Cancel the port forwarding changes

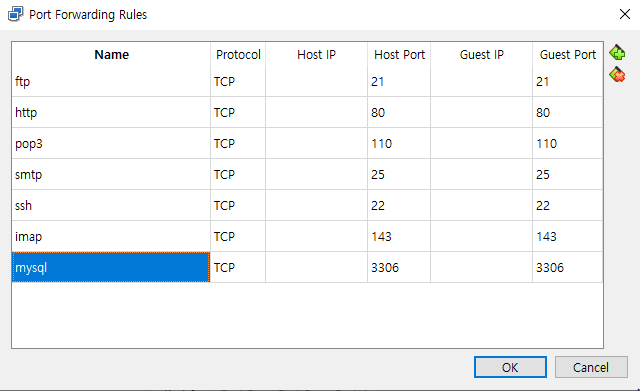pos(591,367)
